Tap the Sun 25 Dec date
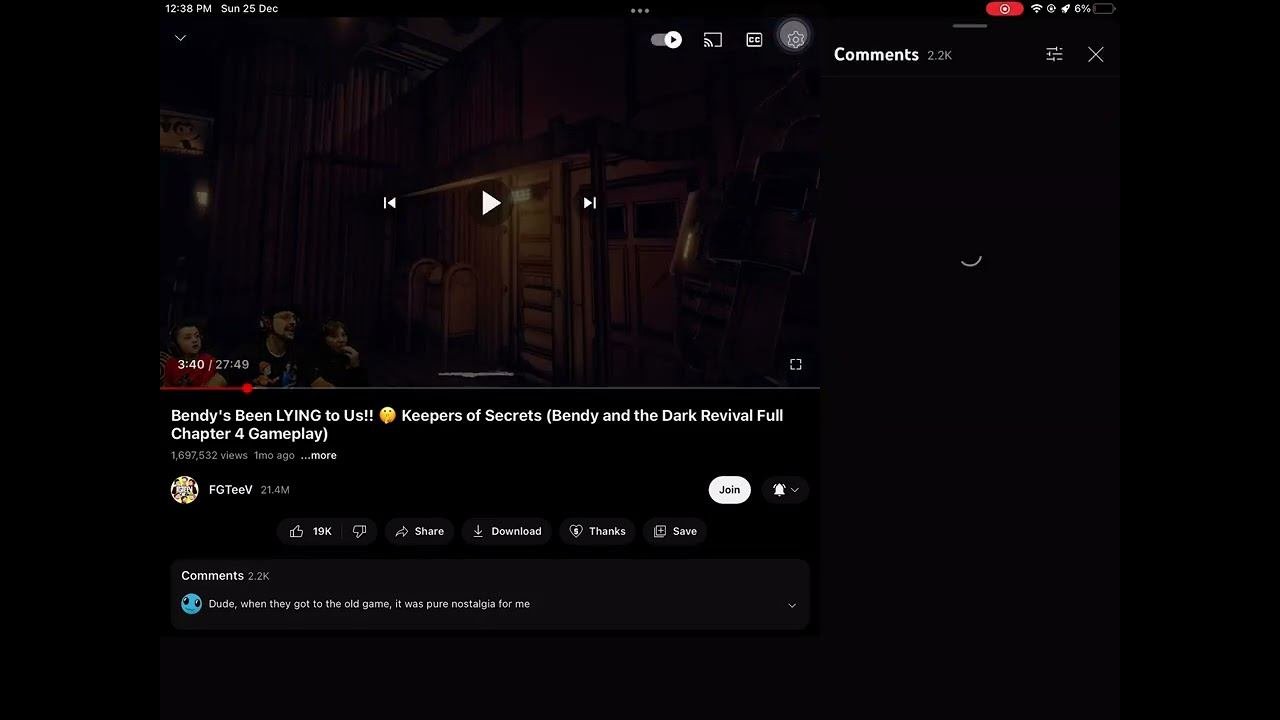 [249, 9]
